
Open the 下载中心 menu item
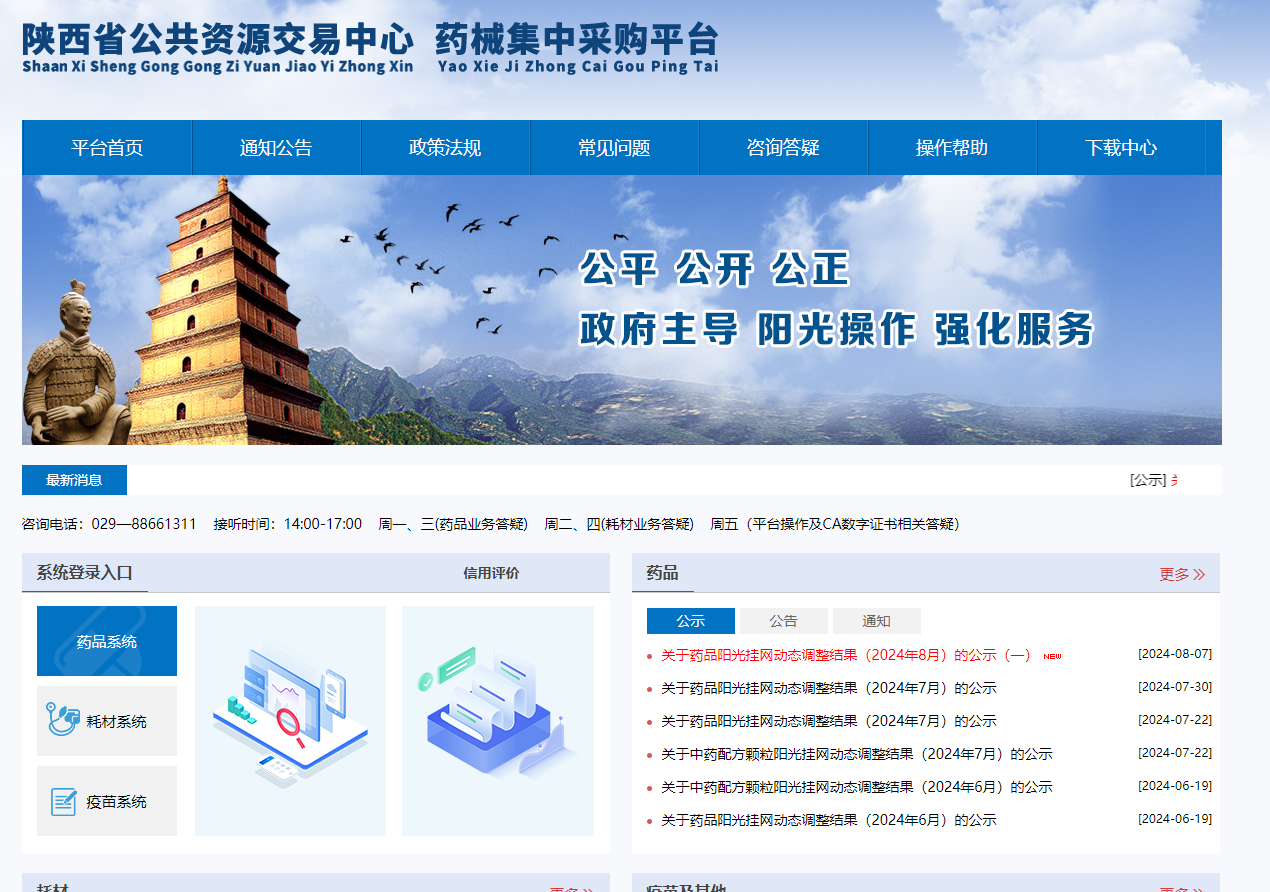tap(1121, 147)
